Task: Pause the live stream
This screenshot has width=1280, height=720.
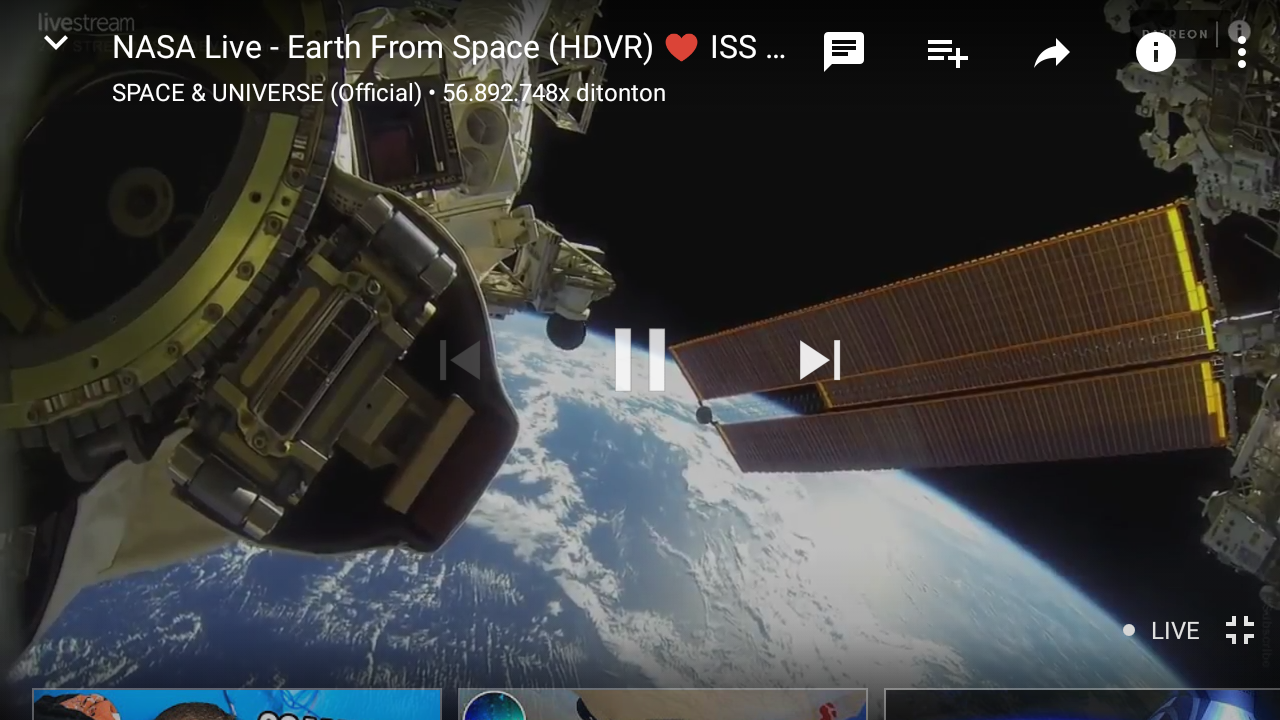Action: [640, 360]
